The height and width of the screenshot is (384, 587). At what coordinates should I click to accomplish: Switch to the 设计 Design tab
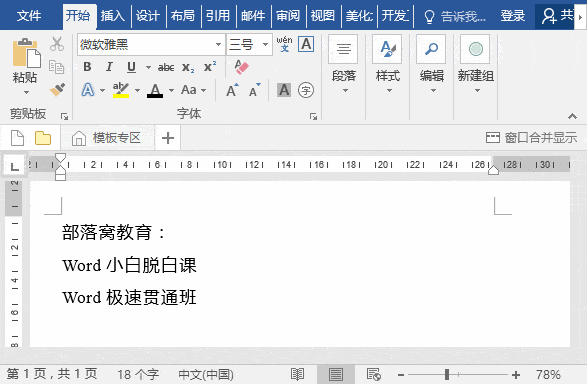[x=148, y=16]
